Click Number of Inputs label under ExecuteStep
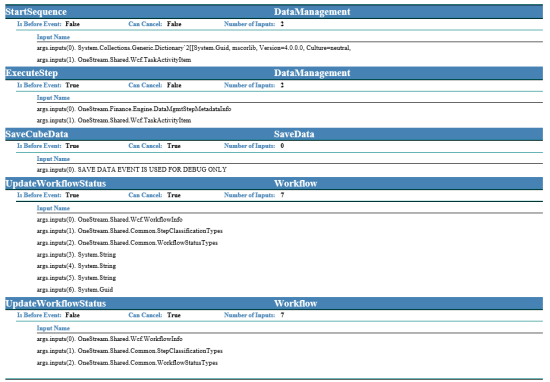This screenshot has width=550, height=382. tap(249, 85)
